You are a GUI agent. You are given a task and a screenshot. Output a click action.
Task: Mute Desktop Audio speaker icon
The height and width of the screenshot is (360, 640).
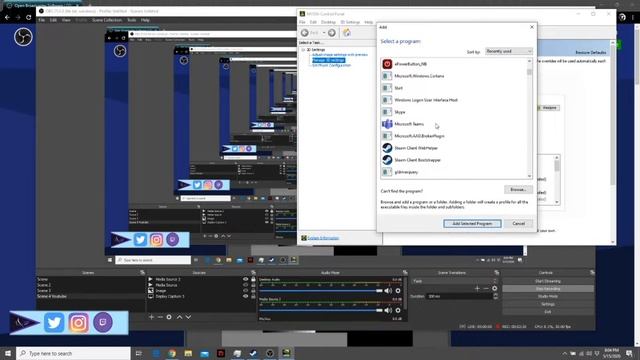point(388,291)
